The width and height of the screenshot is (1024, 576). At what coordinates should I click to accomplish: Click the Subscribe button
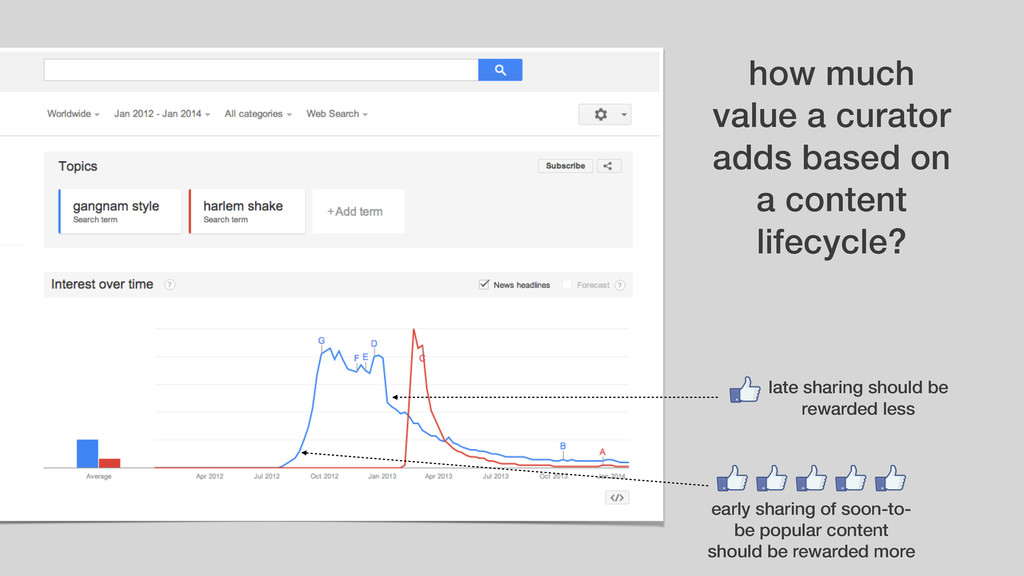pos(566,166)
